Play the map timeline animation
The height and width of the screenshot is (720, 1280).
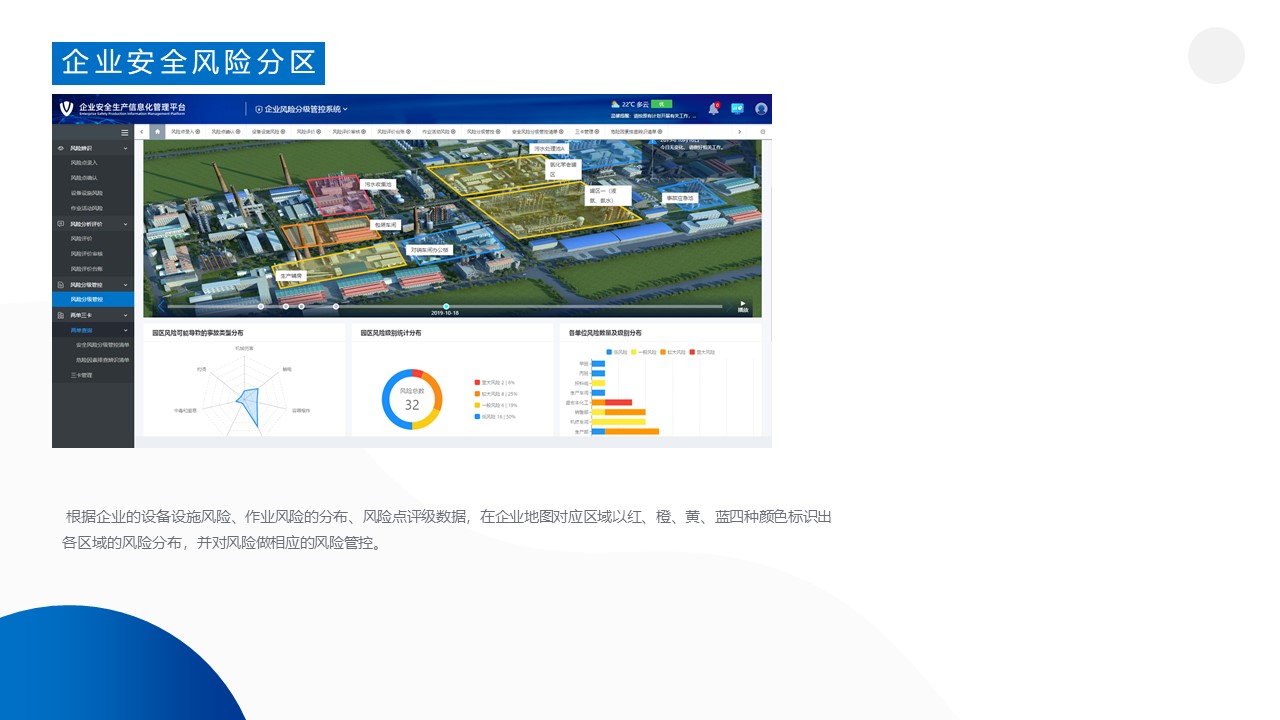[742, 304]
